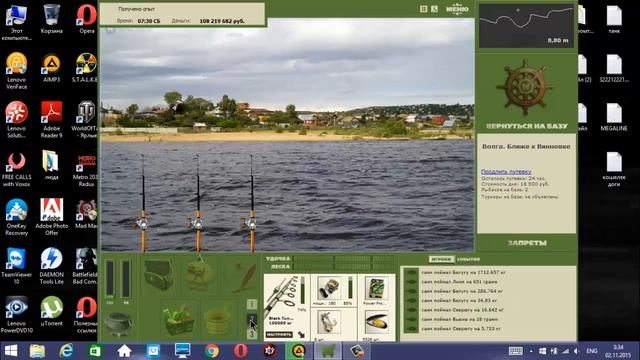Viewport: 640px width, 360px height.
Task: Click the Севрюгу на 5.722 кг entry
Action: 461,329
